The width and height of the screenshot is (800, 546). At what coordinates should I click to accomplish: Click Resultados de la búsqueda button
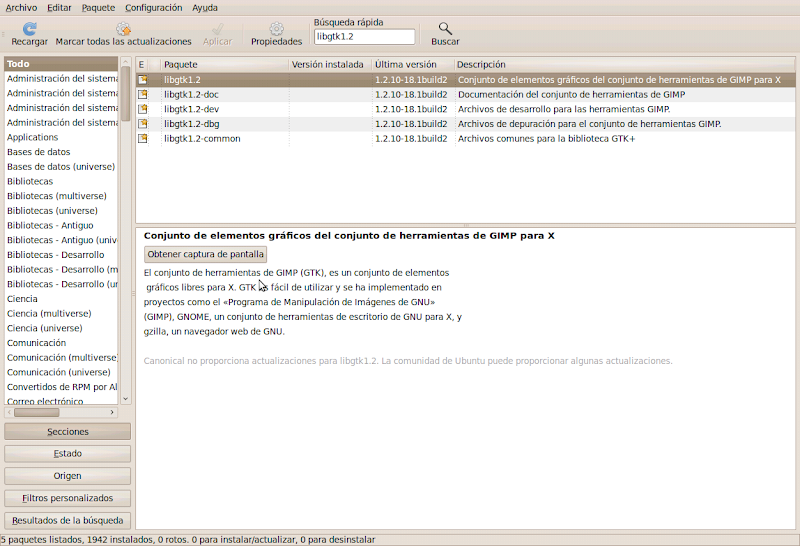tap(67, 520)
